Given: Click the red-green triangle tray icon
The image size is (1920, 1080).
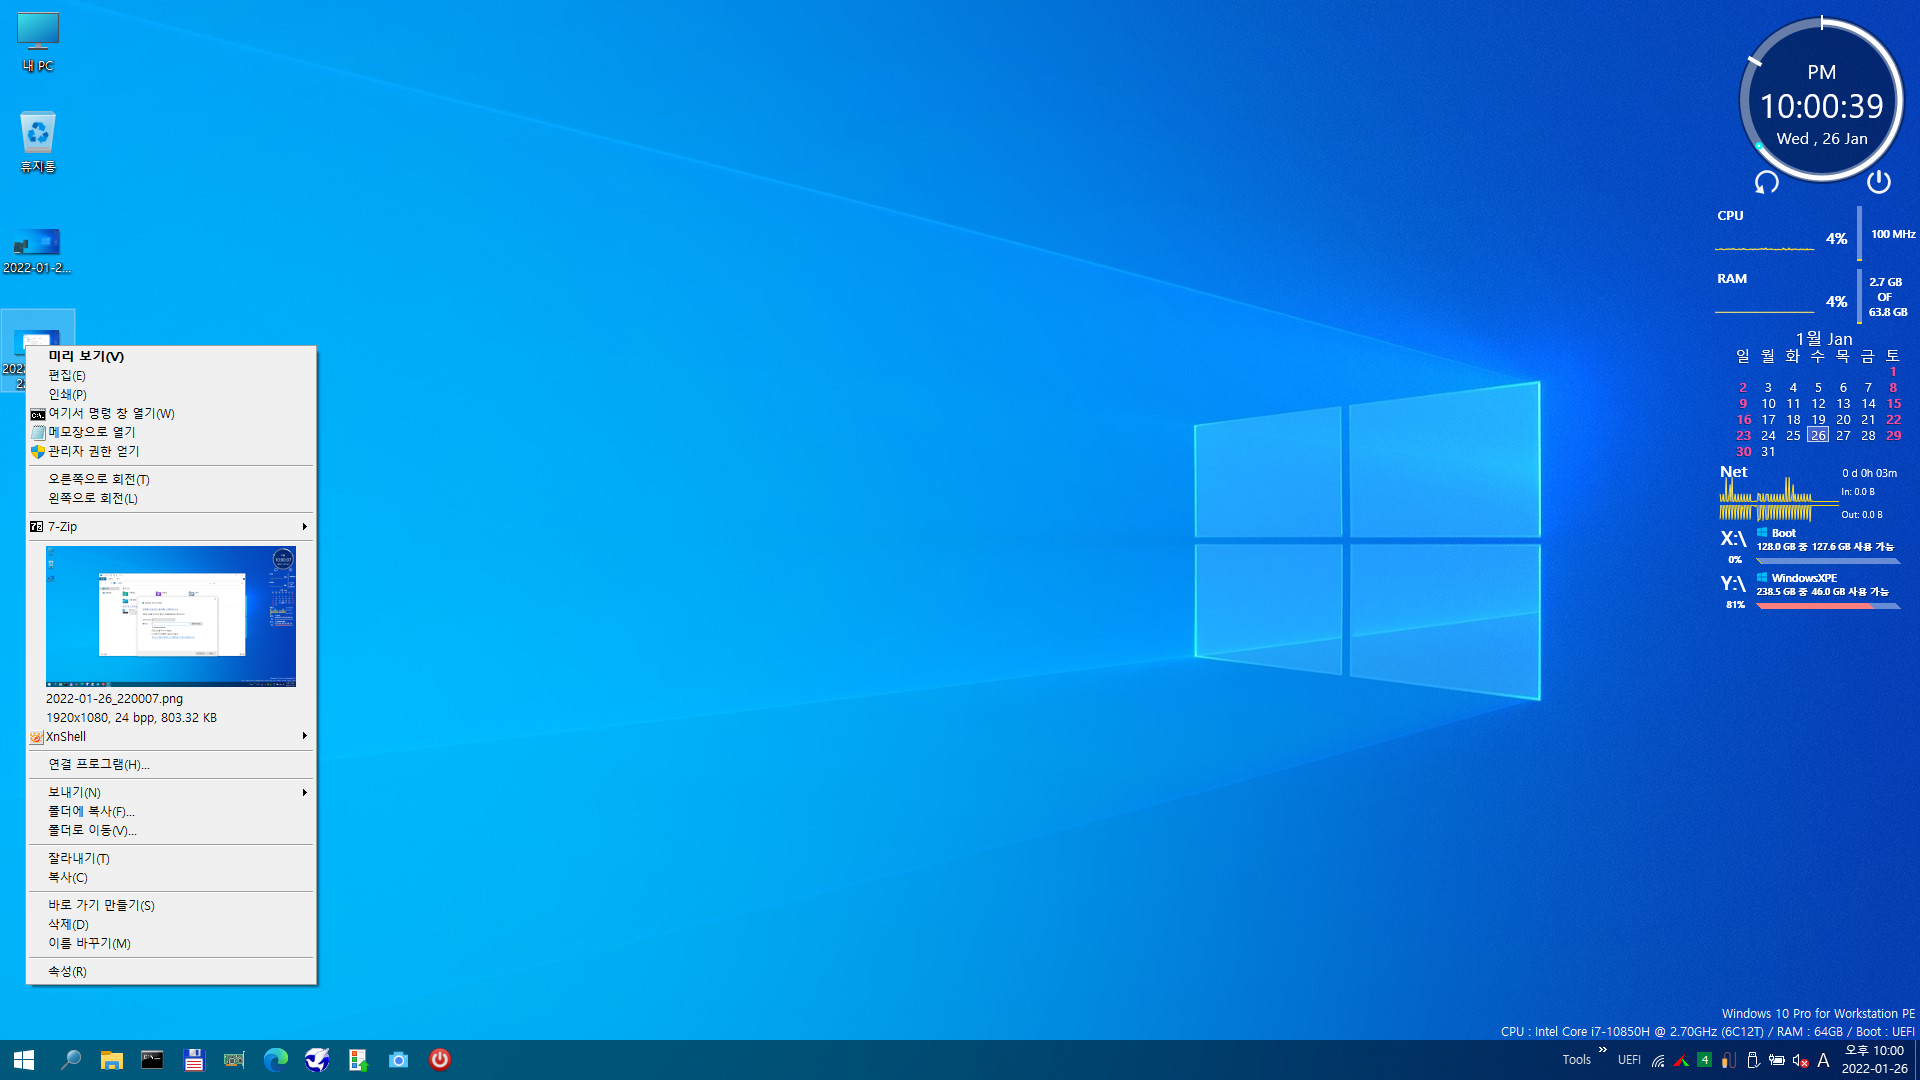Looking at the screenshot, I should tap(1681, 1061).
